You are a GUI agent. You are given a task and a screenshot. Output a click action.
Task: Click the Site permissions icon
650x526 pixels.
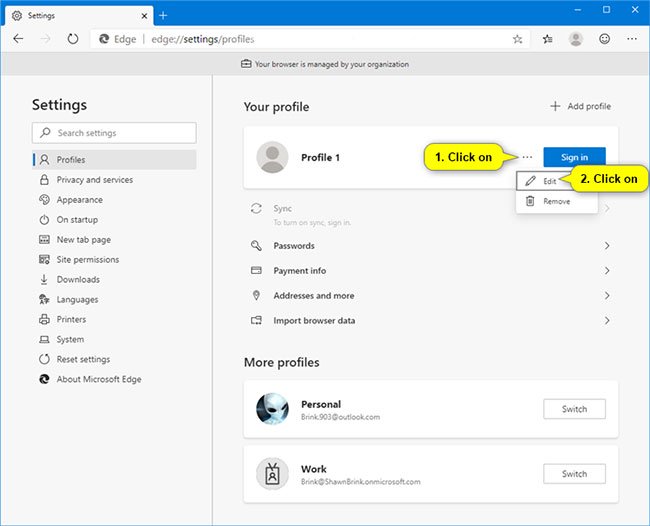point(44,259)
